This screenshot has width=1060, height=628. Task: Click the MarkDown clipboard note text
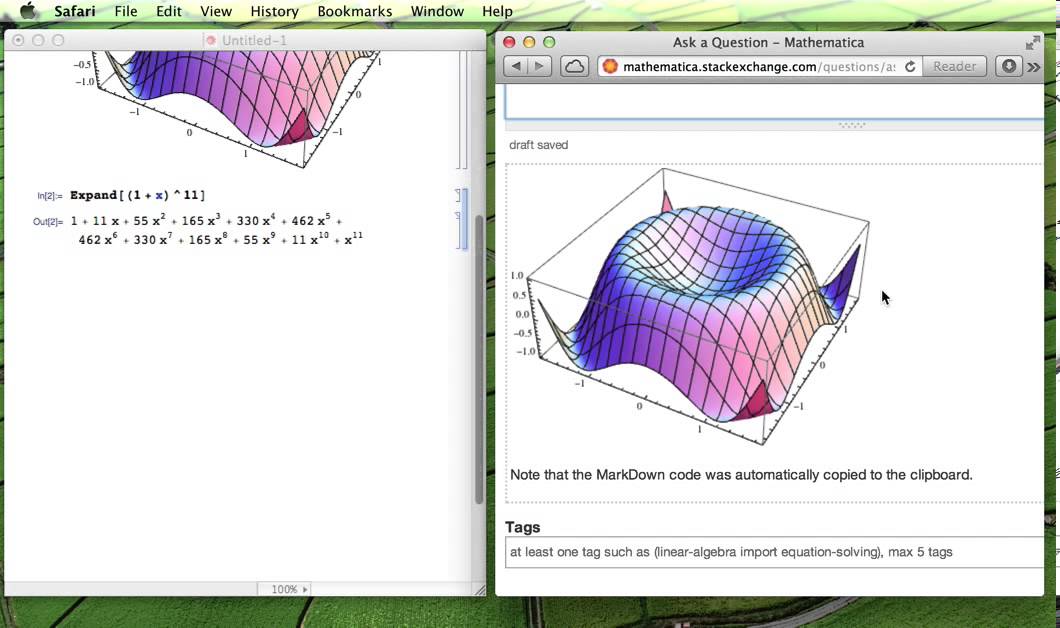coord(741,475)
